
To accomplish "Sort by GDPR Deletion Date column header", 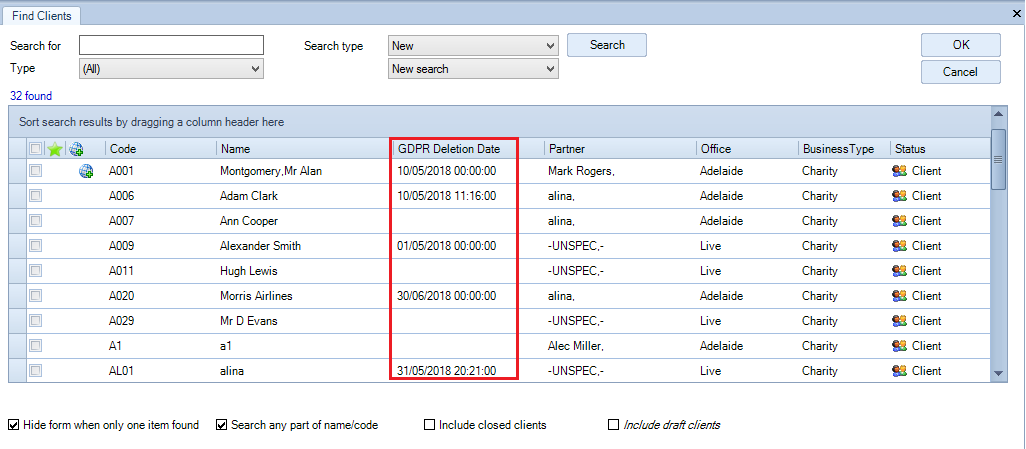I will tap(468, 149).
